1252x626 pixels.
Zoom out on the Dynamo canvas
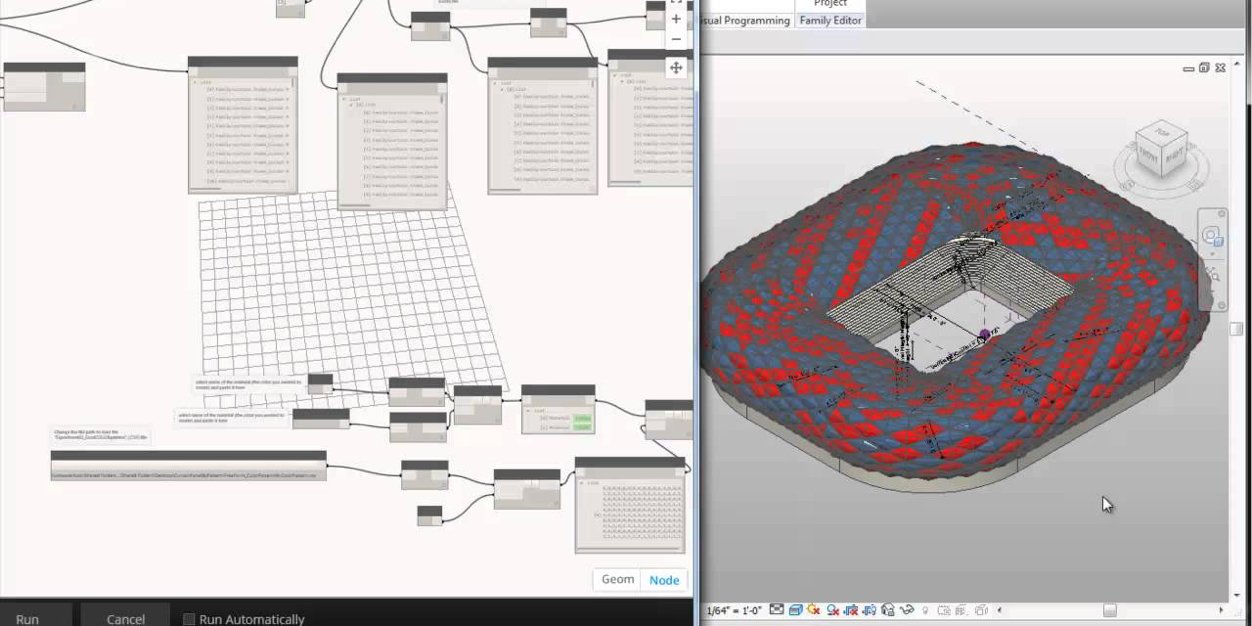pyautogui.click(x=677, y=39)
